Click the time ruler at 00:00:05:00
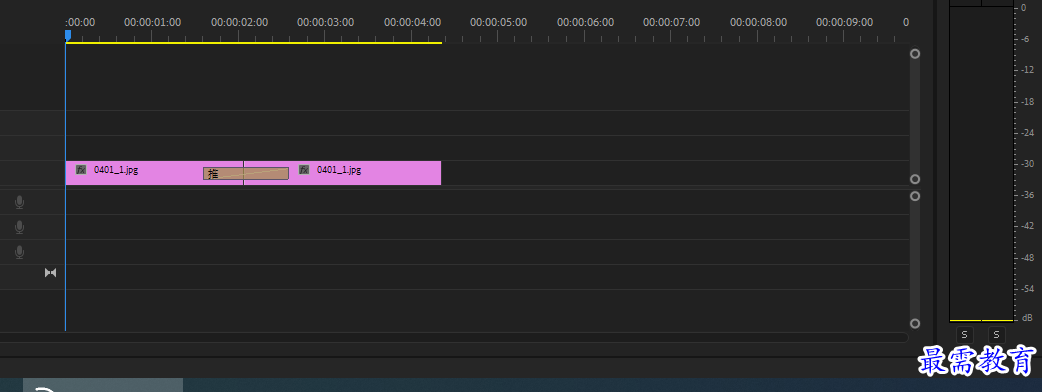The height and width of the screenshot is (392, 1042). pos(498,23)
